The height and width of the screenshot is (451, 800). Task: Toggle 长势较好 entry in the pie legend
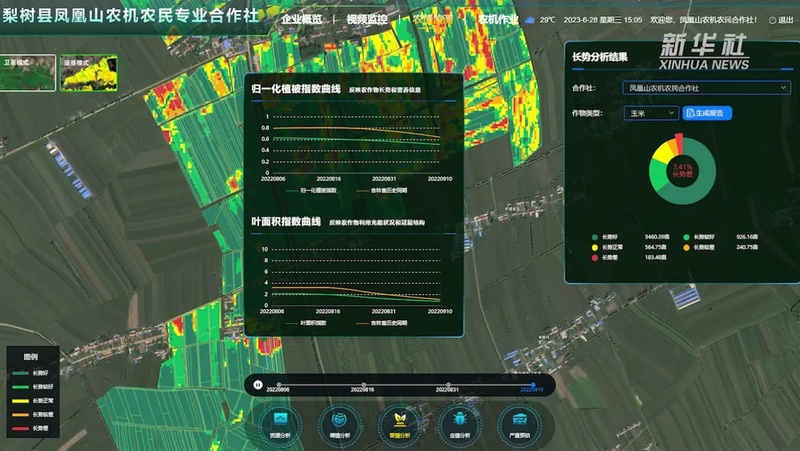(x=699, y=237)
